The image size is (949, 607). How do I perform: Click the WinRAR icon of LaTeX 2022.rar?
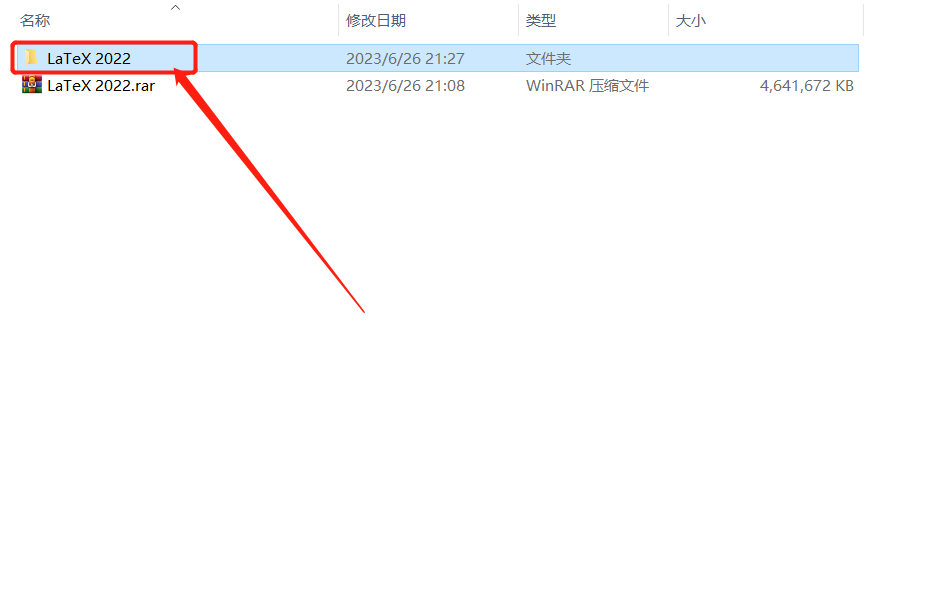click(31, 85)
